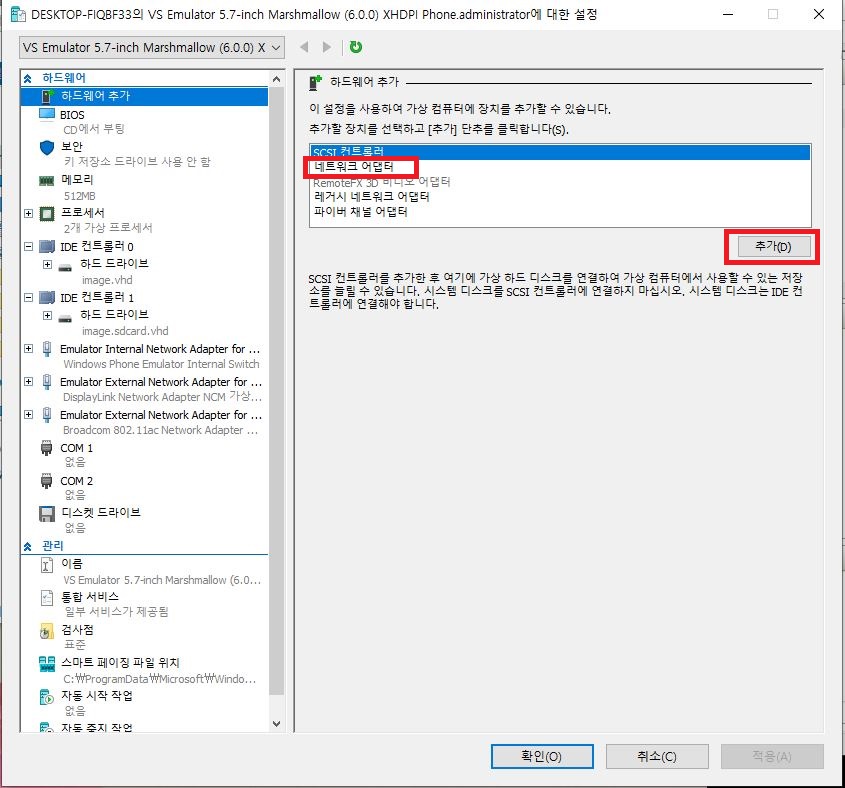This screenshot has width=845, height=788.
Task: Expand the DisplayLink External Network Adapter node
Action: (x=29, y=382)
